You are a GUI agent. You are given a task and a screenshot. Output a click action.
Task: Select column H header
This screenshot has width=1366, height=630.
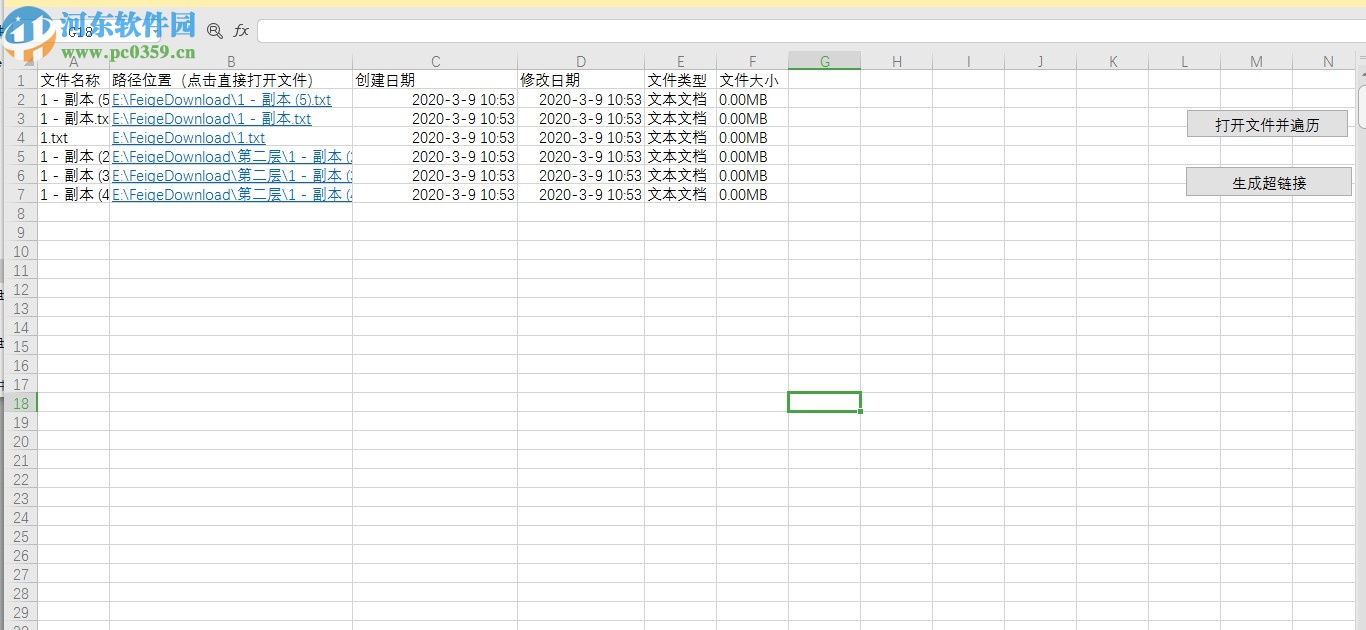click(x=897, y=62)
